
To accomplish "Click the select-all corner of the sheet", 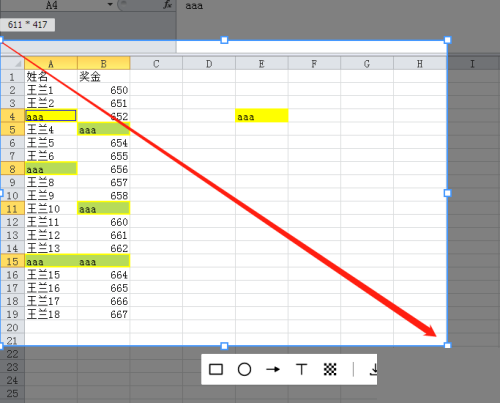I will pos(13,63).
